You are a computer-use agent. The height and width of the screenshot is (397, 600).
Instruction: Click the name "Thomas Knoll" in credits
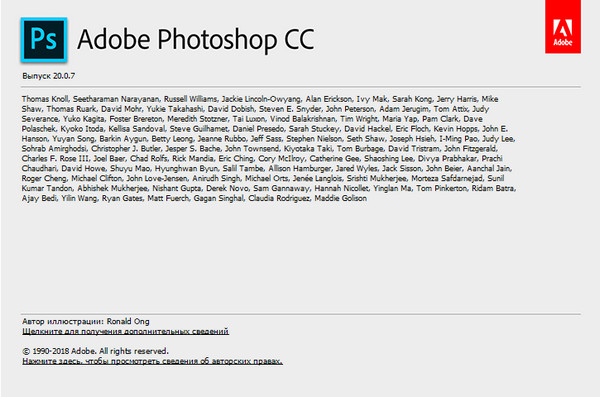45,99
